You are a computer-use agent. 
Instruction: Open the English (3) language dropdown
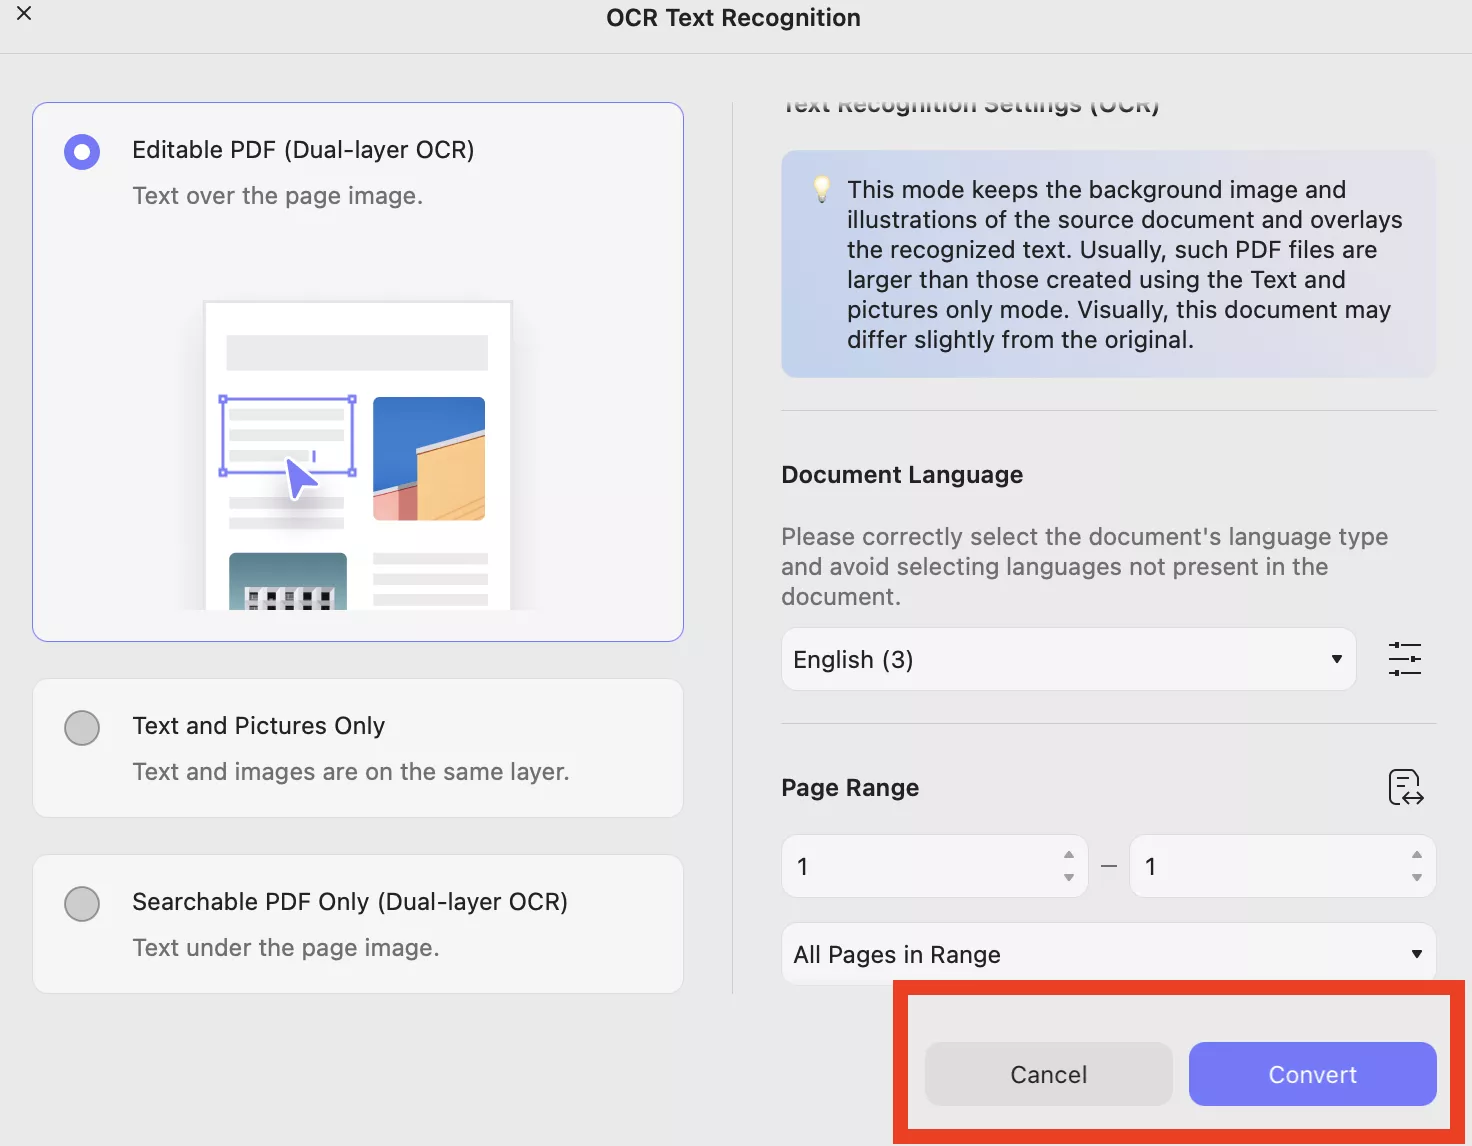[x=1067, y=659]
